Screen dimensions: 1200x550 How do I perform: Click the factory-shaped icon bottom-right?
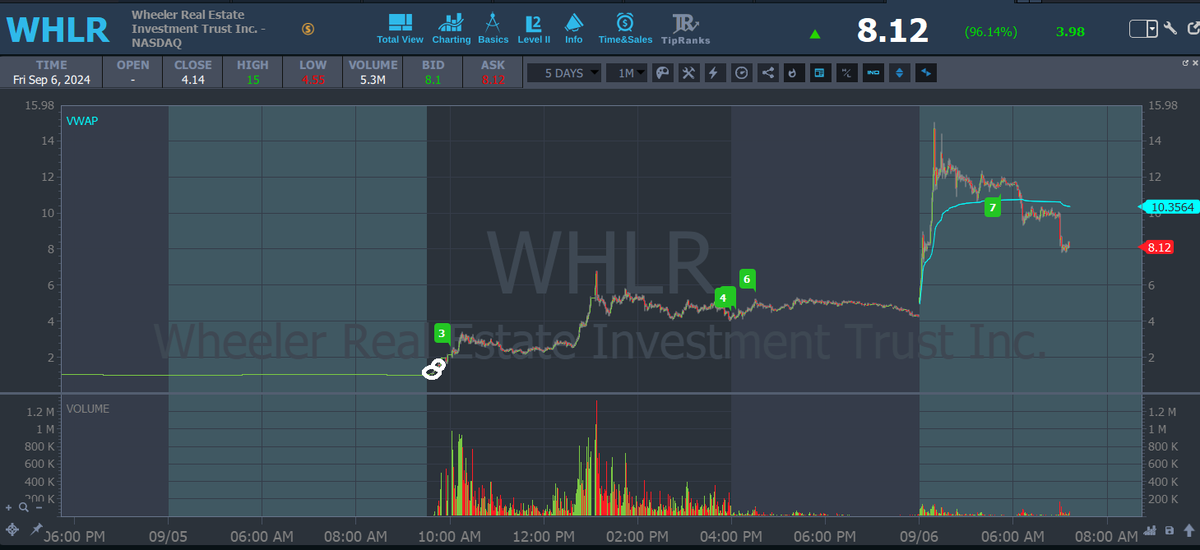pyautogui.click(x=1152, y=529)
